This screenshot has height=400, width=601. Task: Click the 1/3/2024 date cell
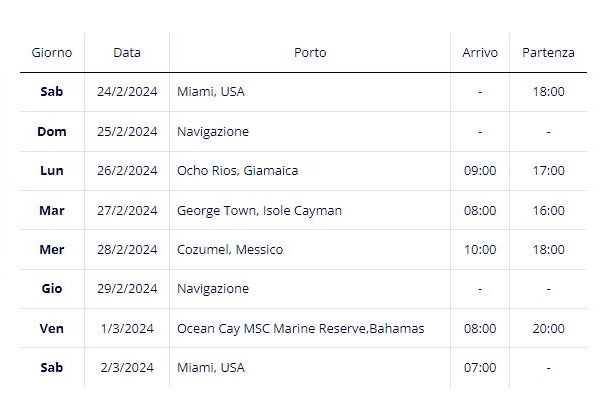(127, 328)
